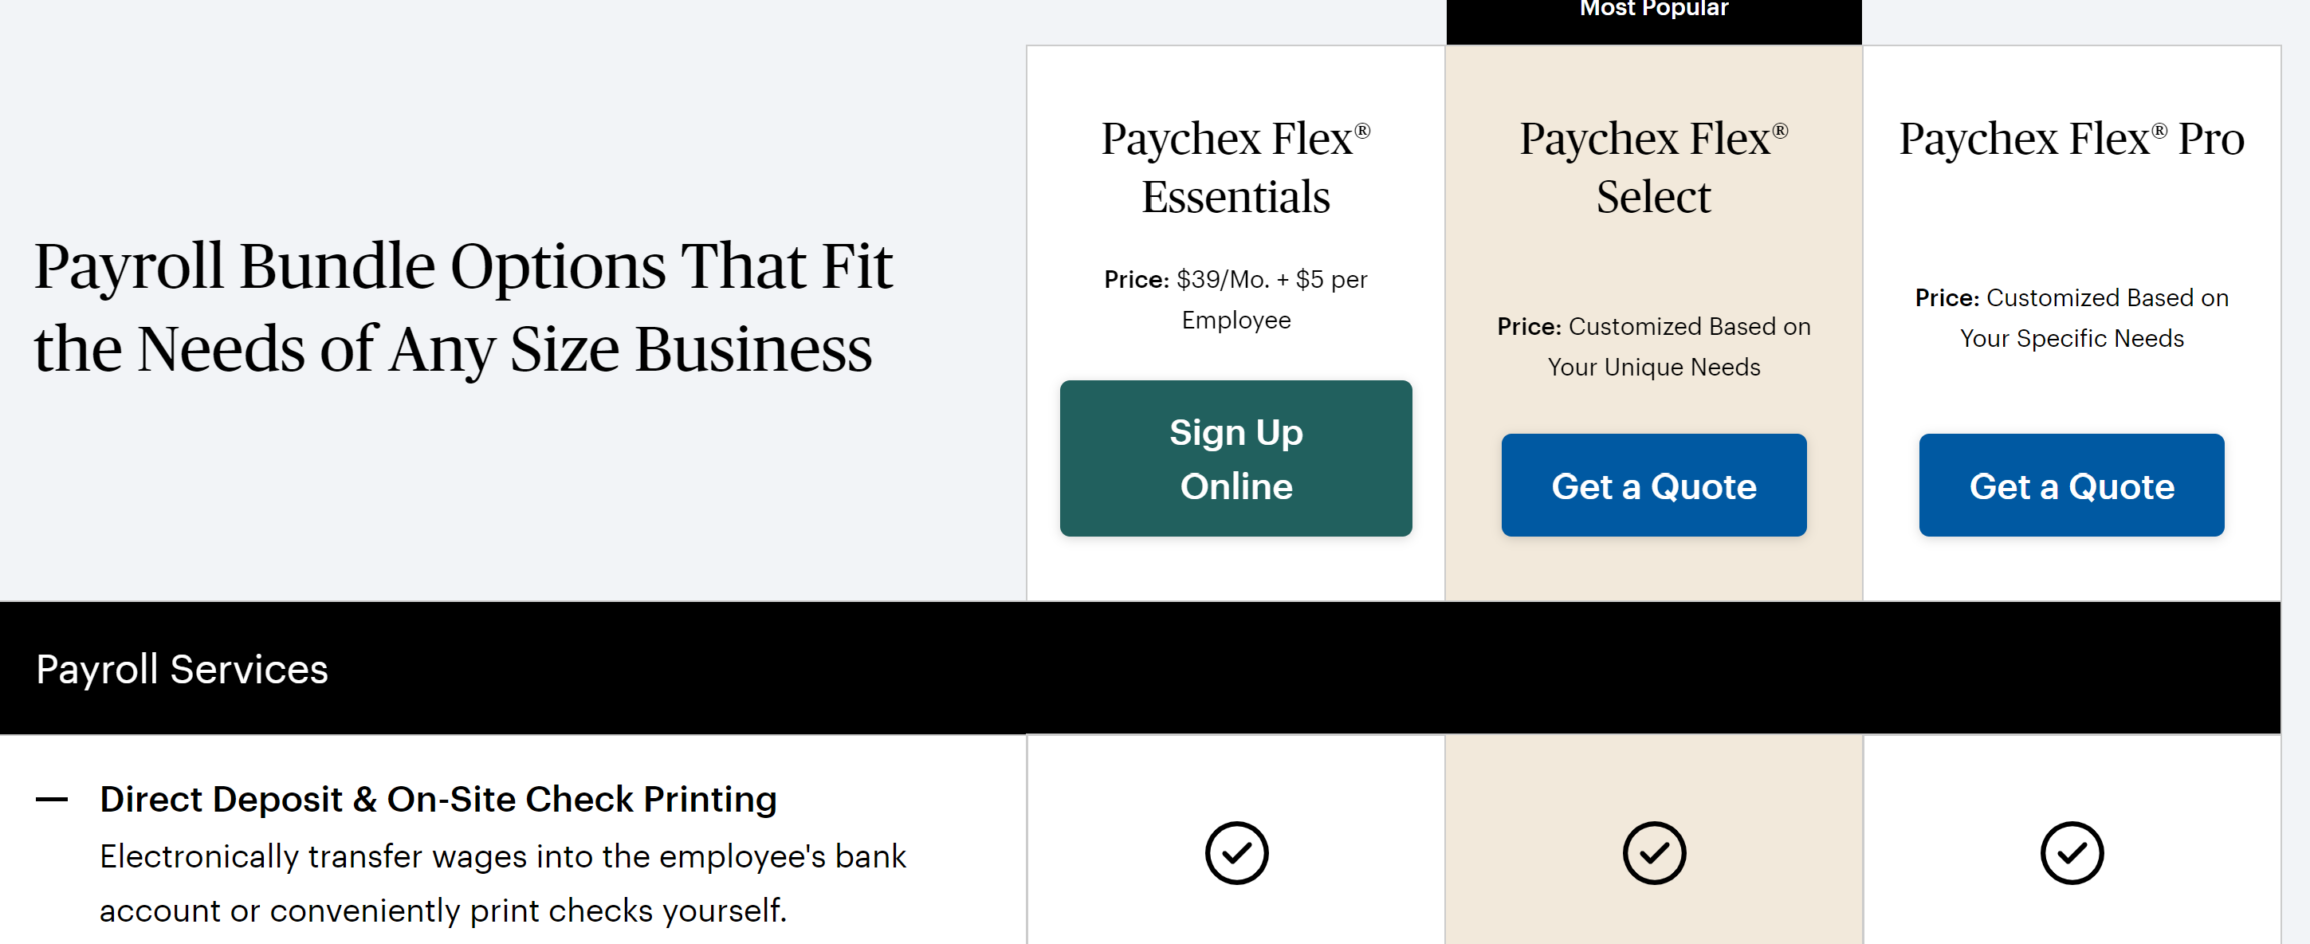Click the Sign Up Online button
The image size is (2310, 944).
[1236, 458]
